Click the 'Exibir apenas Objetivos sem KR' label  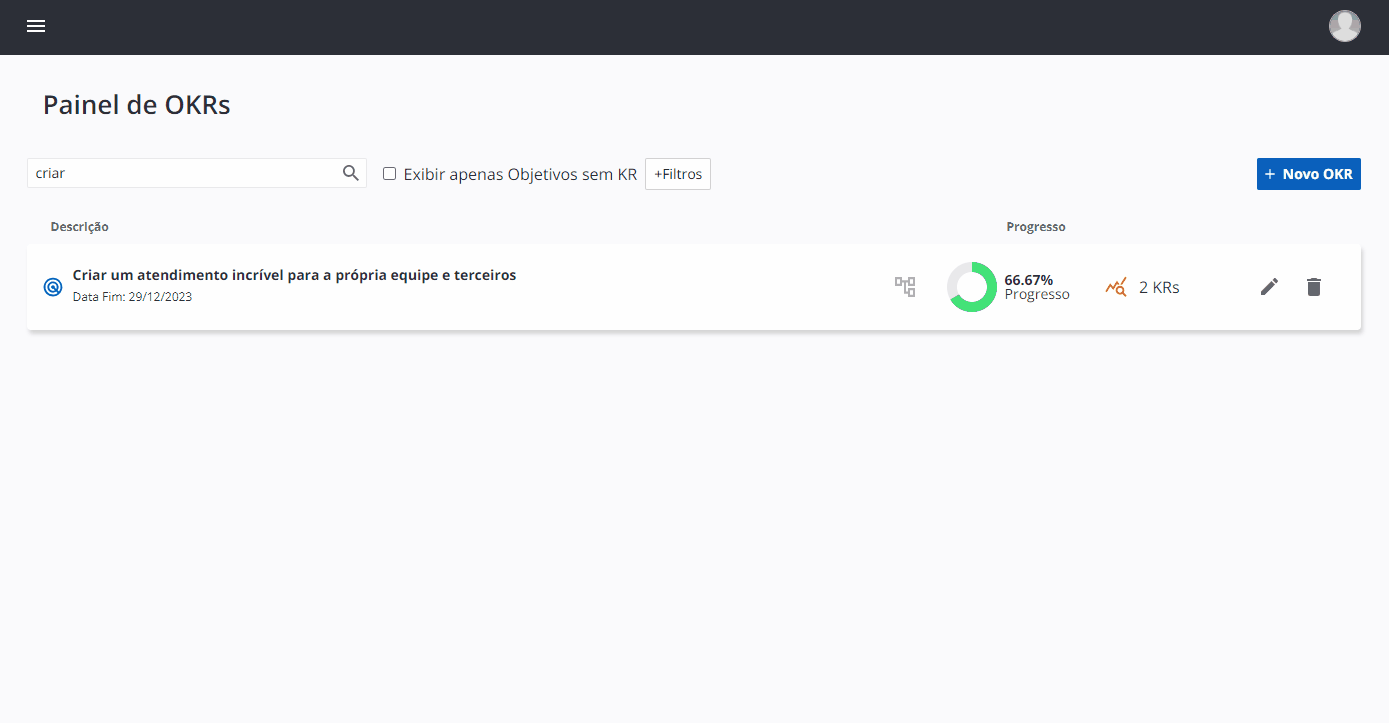coord(520,174)
